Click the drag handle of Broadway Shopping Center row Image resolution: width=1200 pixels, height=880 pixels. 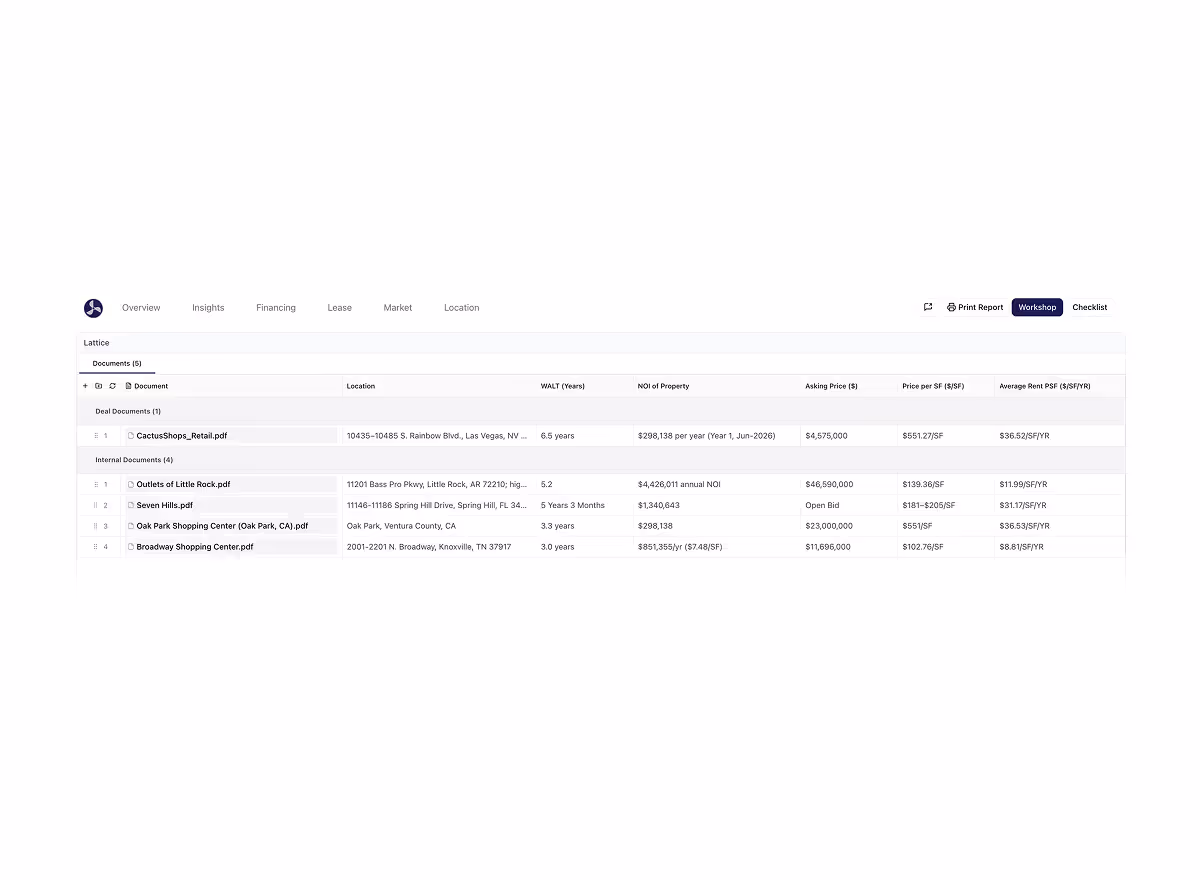coord(96,547)
